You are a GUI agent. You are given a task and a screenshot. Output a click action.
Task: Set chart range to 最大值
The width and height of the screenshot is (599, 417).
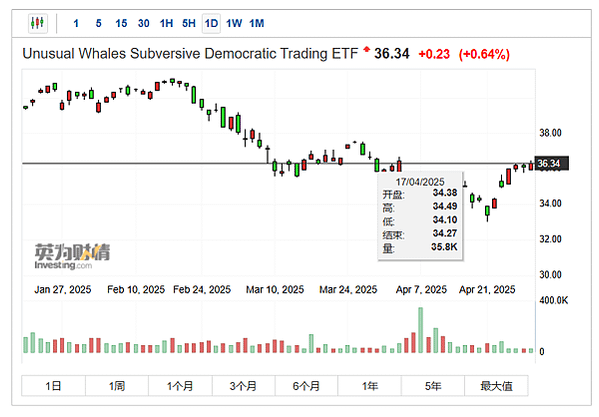pos(496,386)
